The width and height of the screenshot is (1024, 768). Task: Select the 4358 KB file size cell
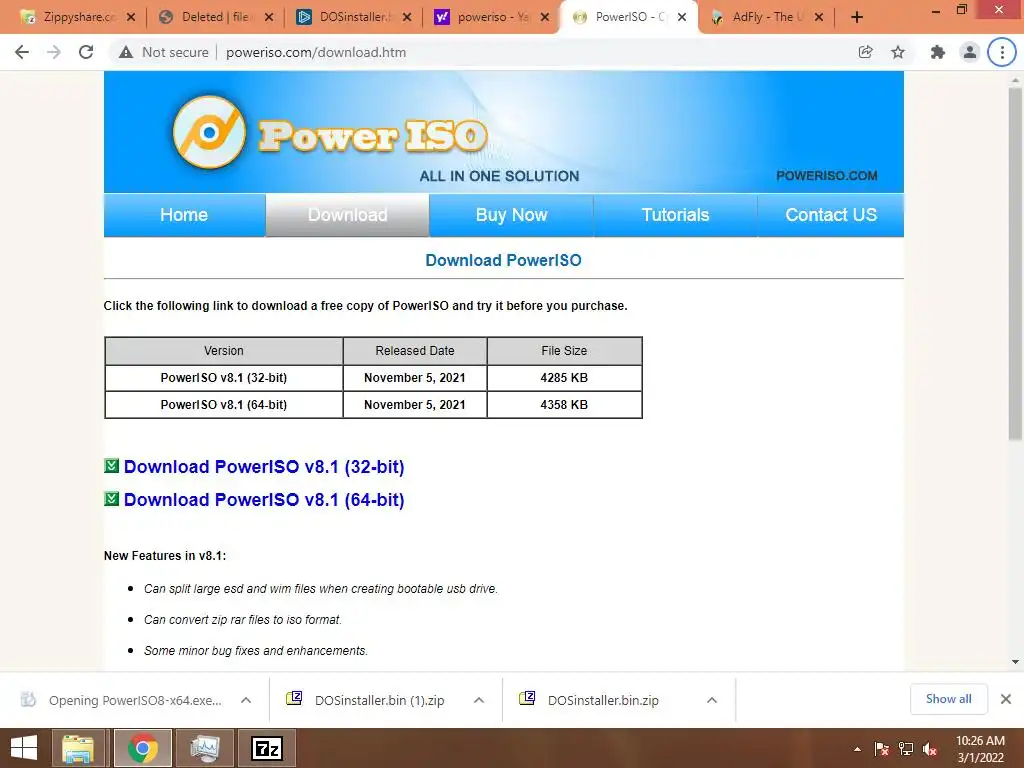pos(564,405)
